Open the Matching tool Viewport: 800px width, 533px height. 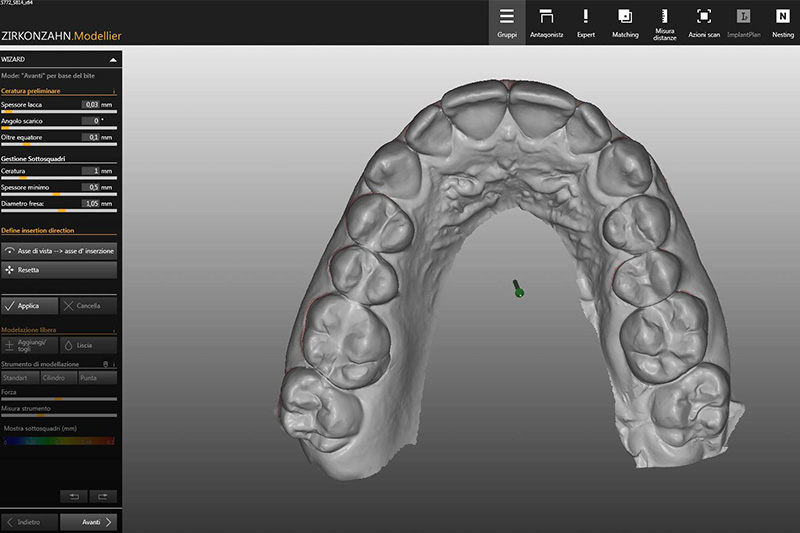click(625, 24)
